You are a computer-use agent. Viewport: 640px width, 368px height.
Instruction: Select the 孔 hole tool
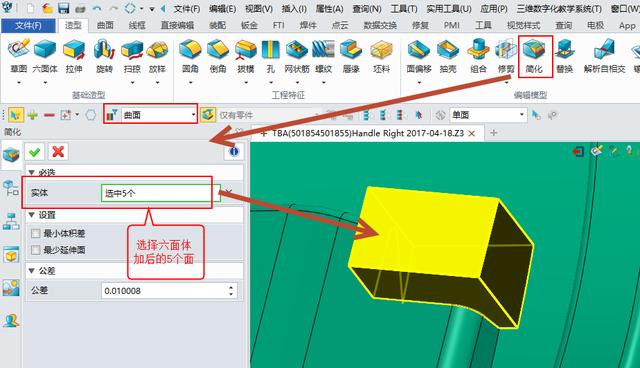click(271, 56)
